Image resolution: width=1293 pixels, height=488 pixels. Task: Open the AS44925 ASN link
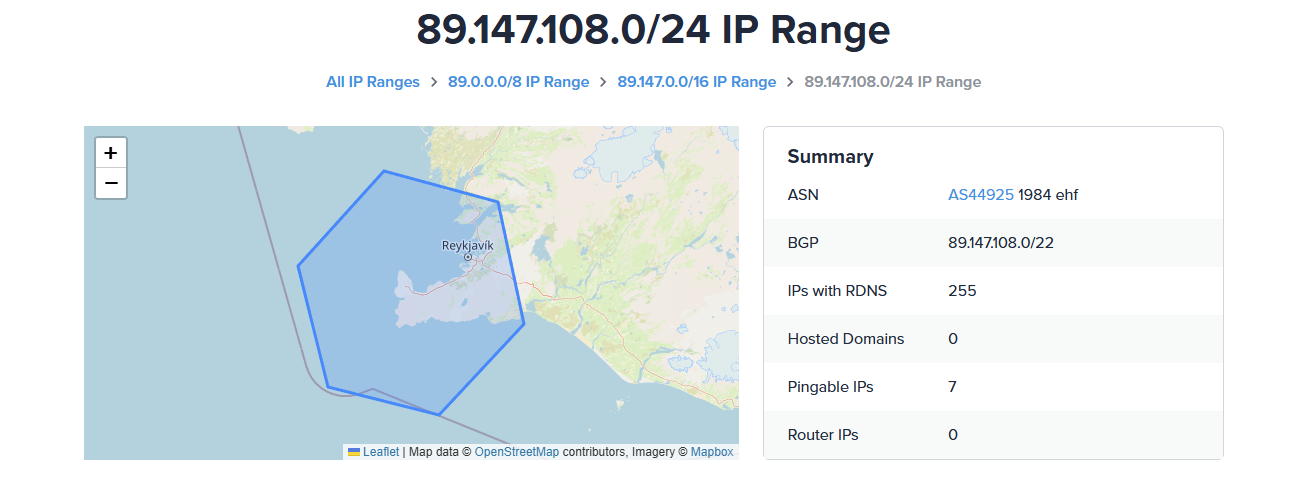click(980, 195)
